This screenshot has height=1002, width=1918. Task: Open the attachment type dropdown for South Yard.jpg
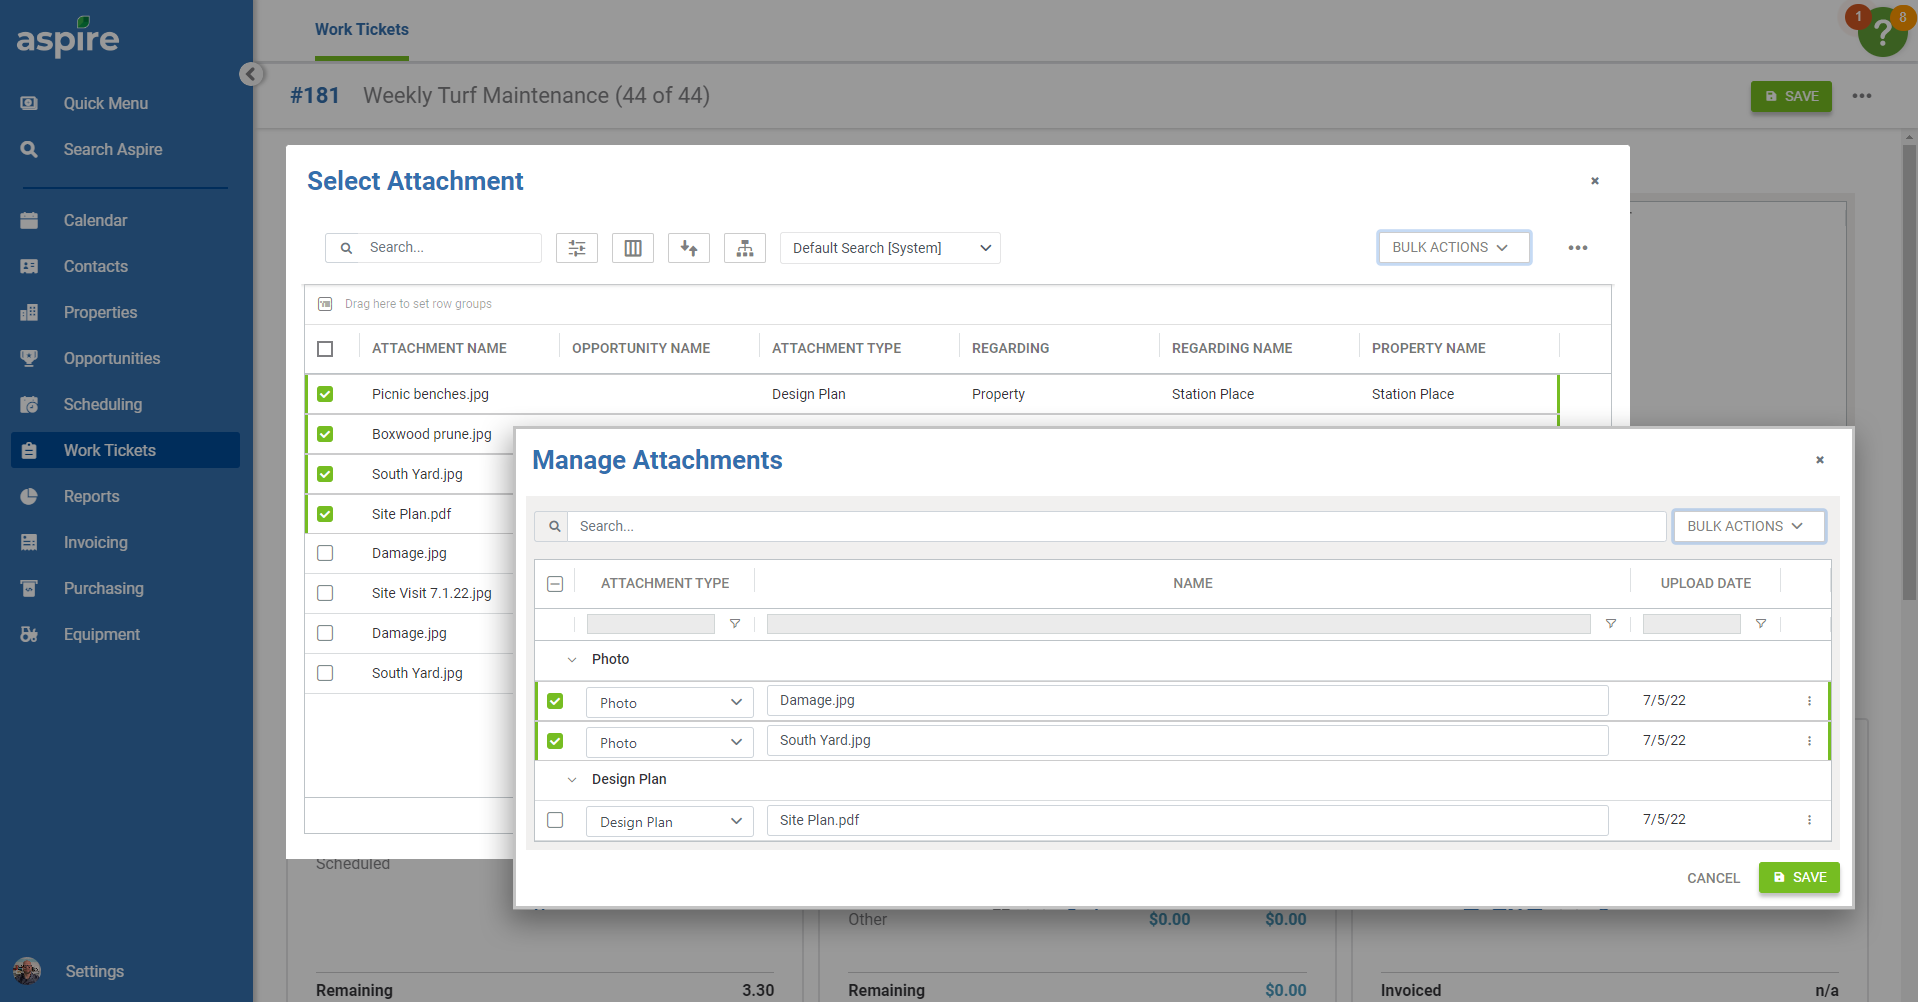[x=668, y=742]
